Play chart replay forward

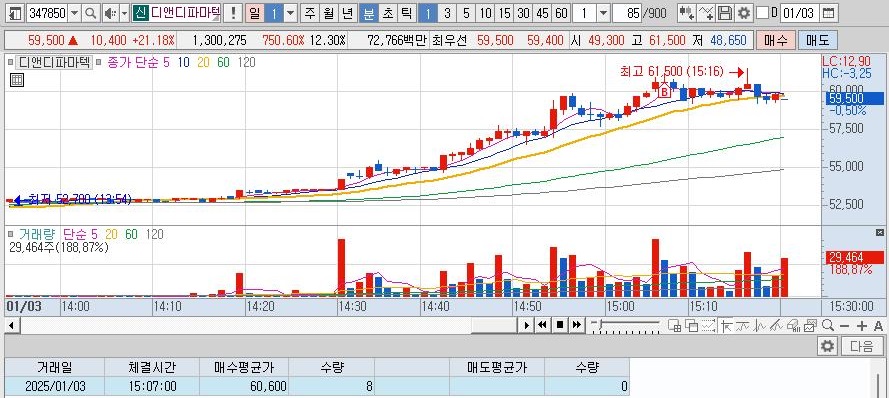pos(526,325)
